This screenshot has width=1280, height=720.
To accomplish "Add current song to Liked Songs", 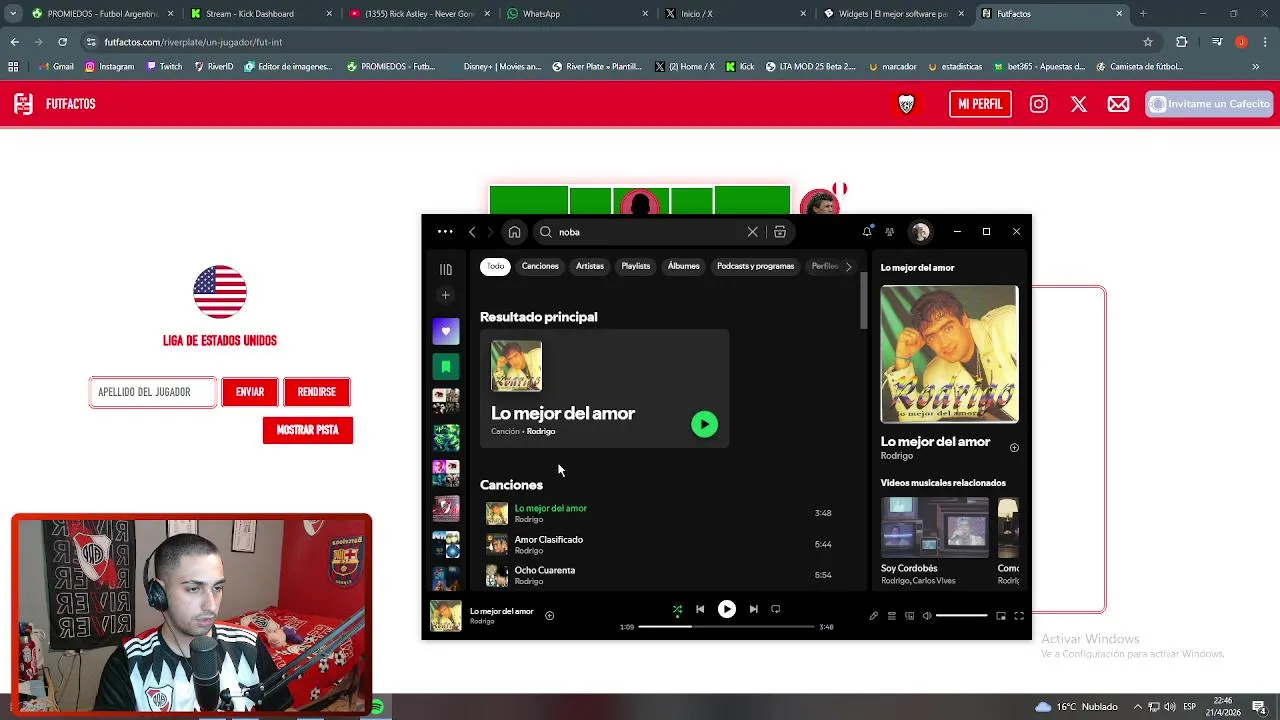I will point(550,616).
